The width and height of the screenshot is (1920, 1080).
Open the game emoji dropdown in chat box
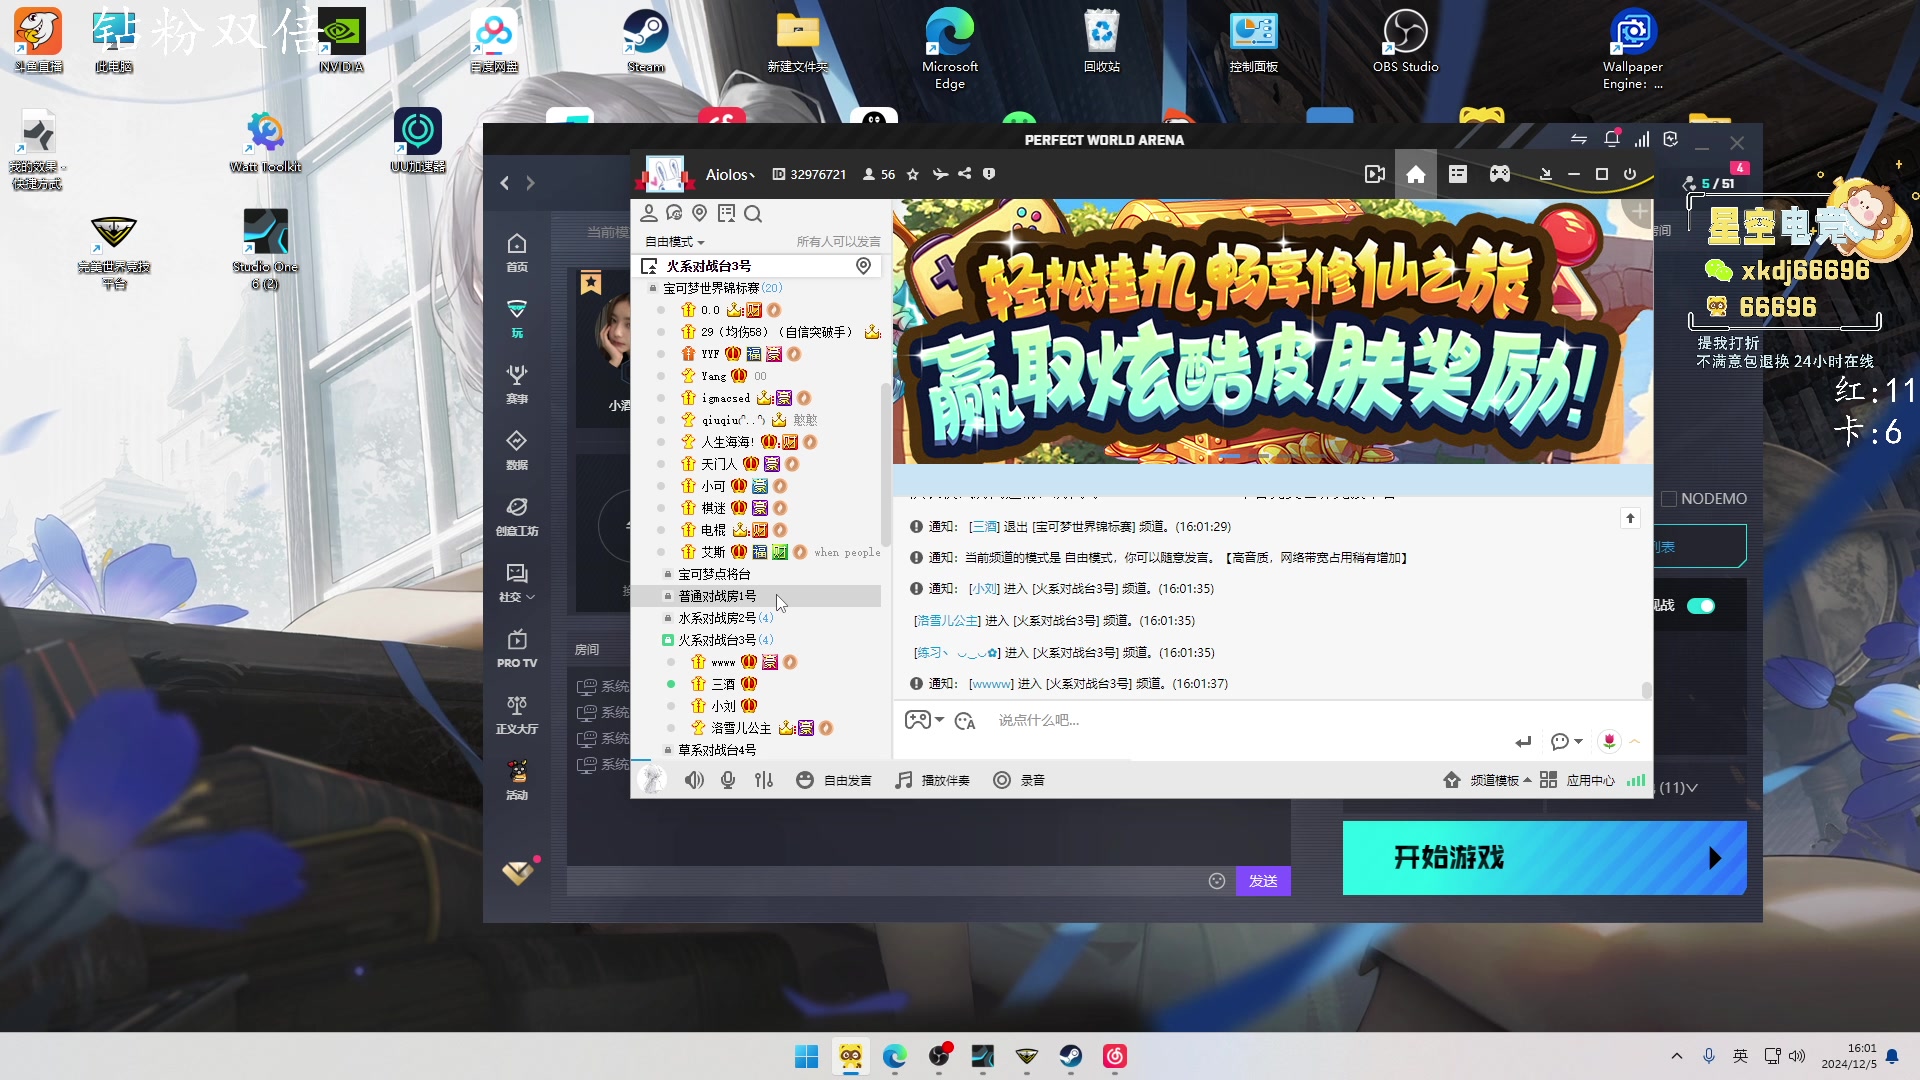[924, 720]
